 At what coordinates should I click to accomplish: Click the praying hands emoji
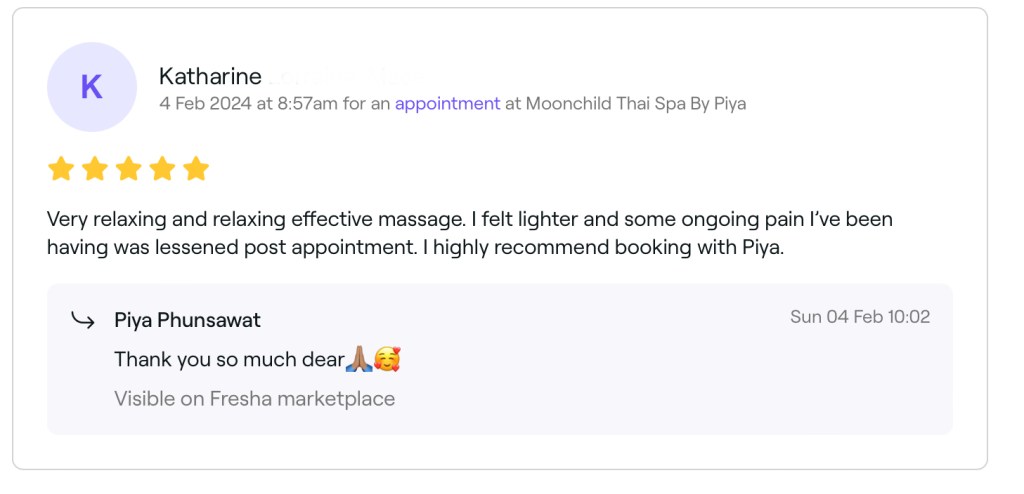pos(359,359)
